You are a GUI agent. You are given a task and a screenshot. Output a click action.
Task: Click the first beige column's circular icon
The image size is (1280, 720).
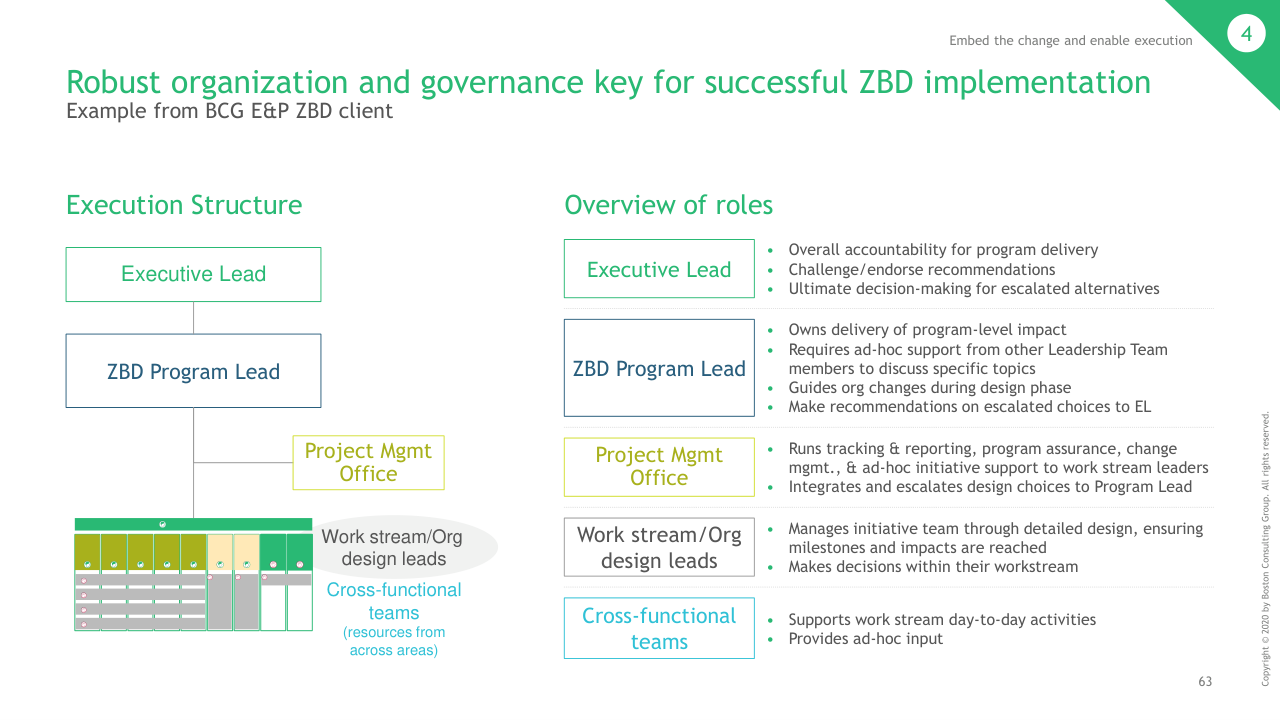pos(219,564)
